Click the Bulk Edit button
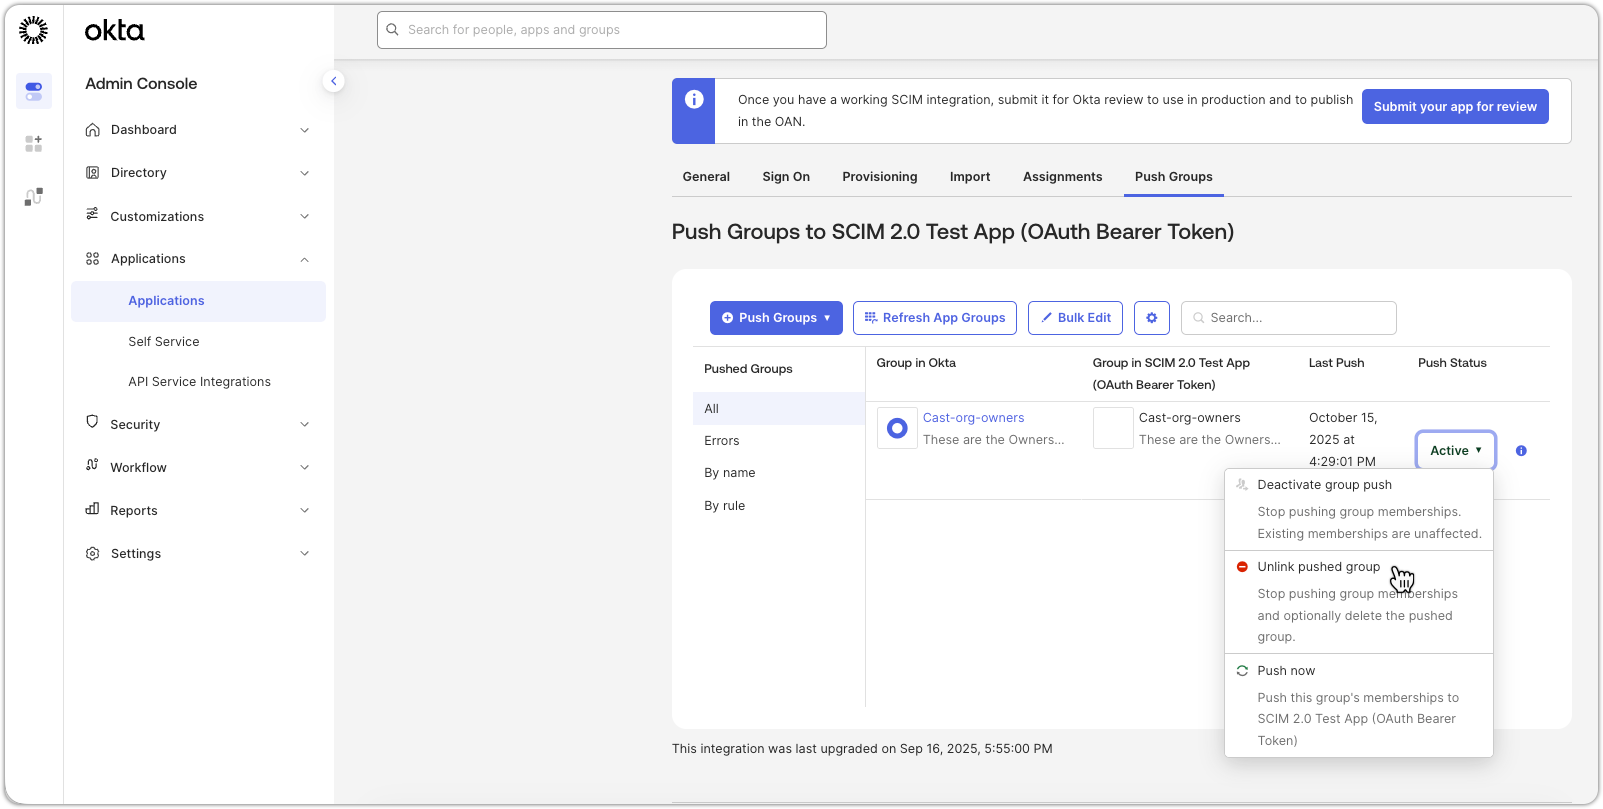 point(1076,318)
